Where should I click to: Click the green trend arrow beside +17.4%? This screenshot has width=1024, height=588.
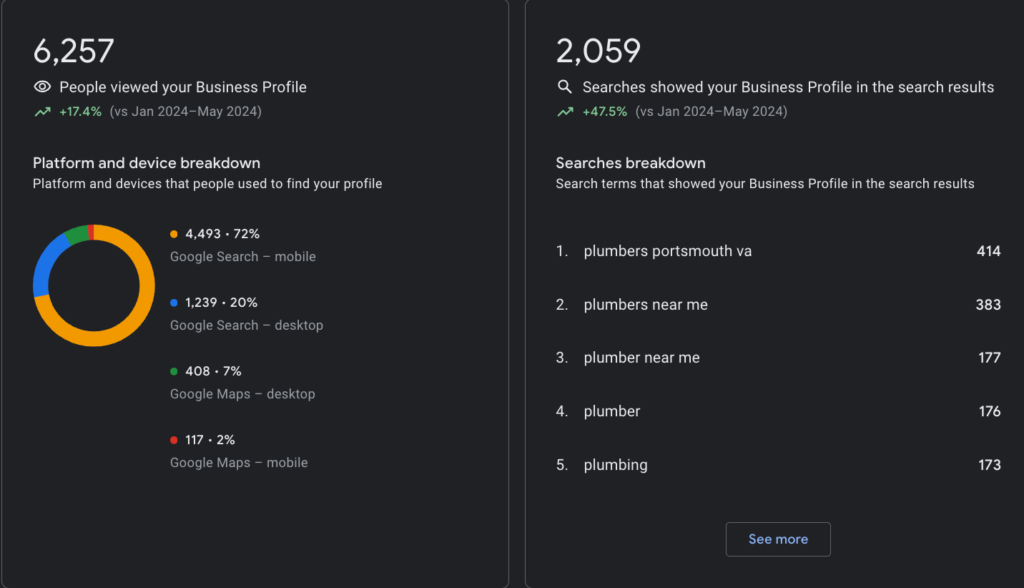(42, 112)
